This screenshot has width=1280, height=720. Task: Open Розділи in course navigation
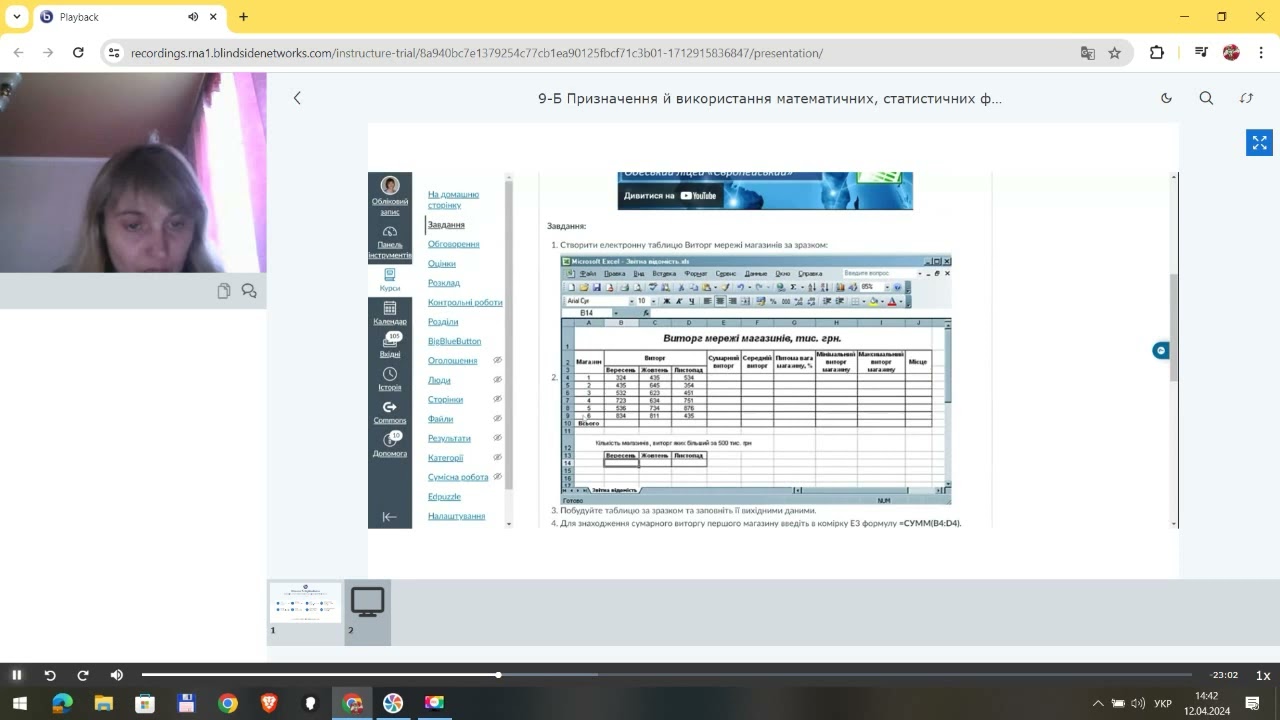pyautogui.click(x=443, y=322)
